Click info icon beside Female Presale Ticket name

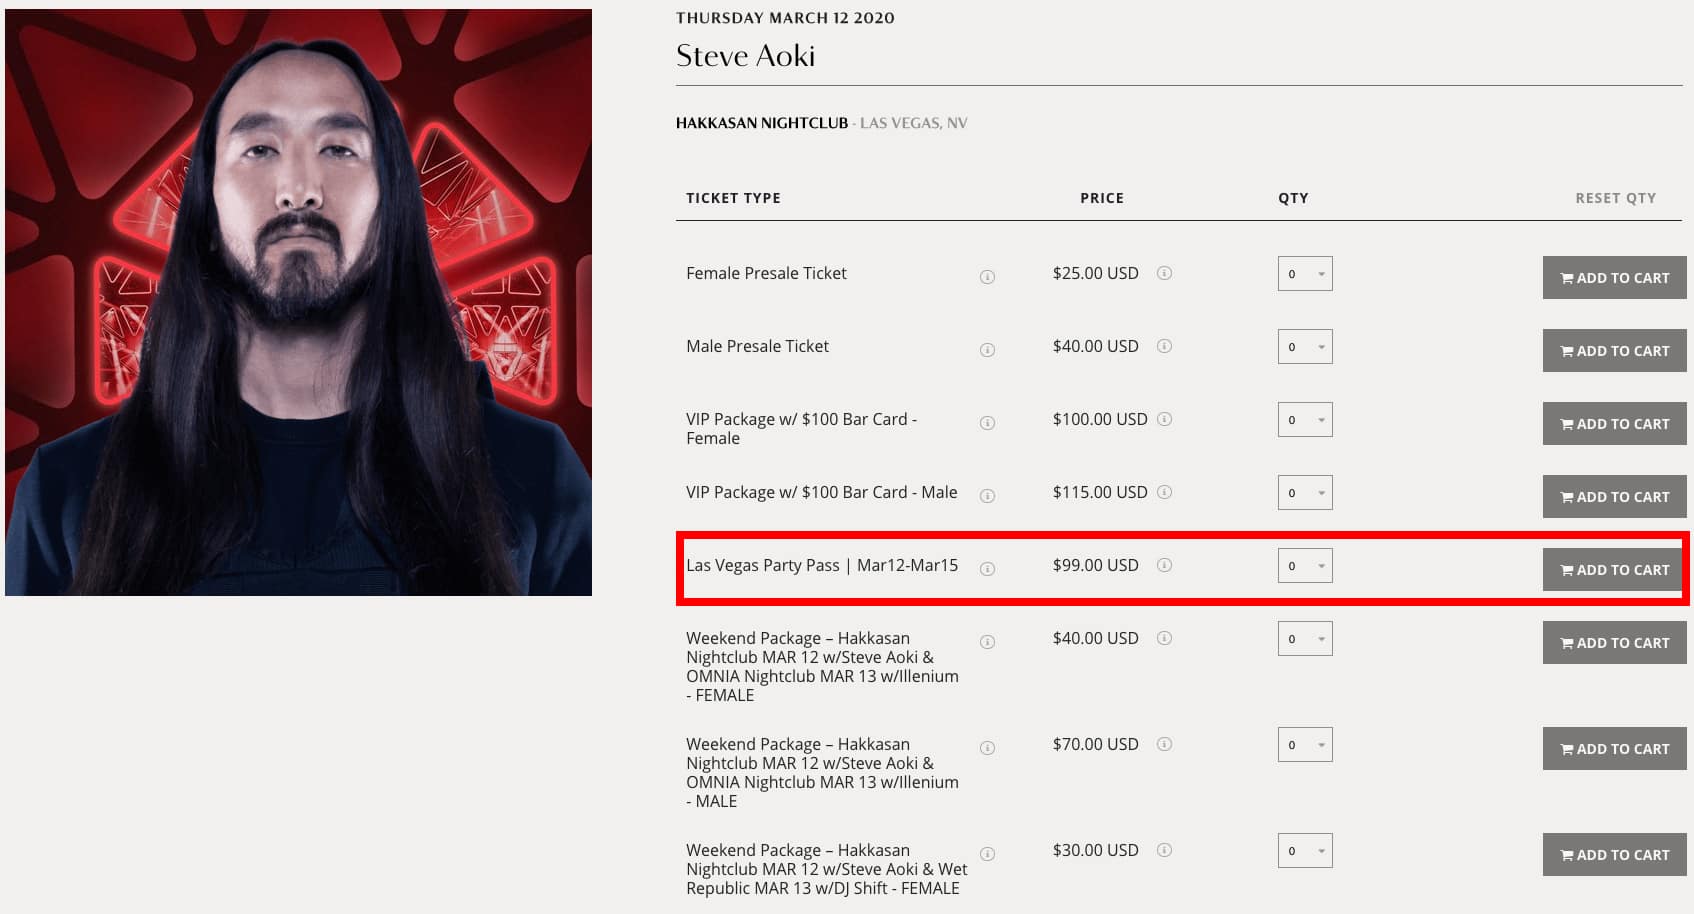click(x=987, y=277)
